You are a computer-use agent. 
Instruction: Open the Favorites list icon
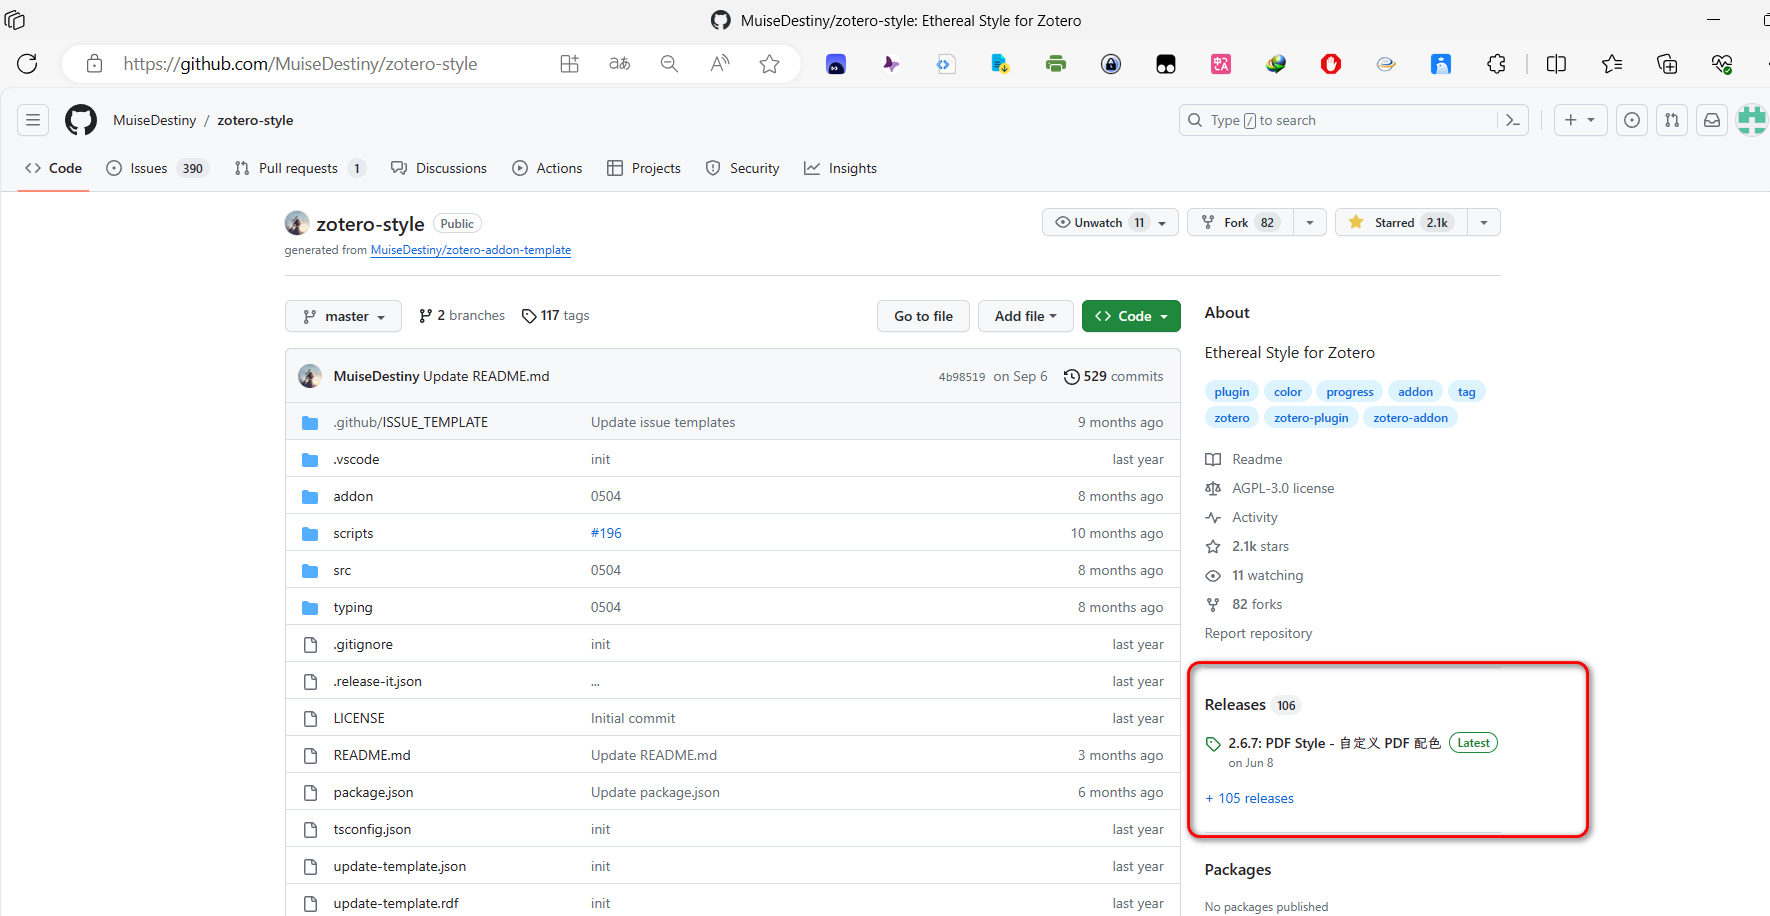(x=1612, y=64)
